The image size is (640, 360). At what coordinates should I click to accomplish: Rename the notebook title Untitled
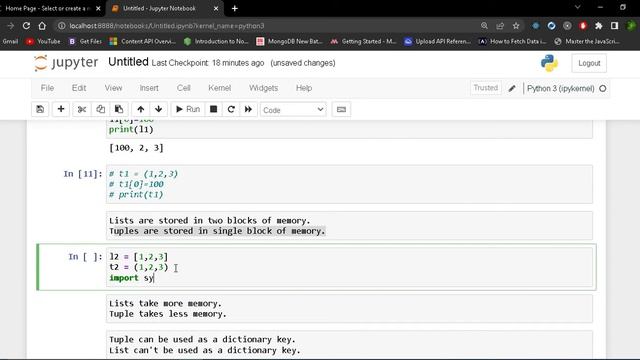pos(128,62)
